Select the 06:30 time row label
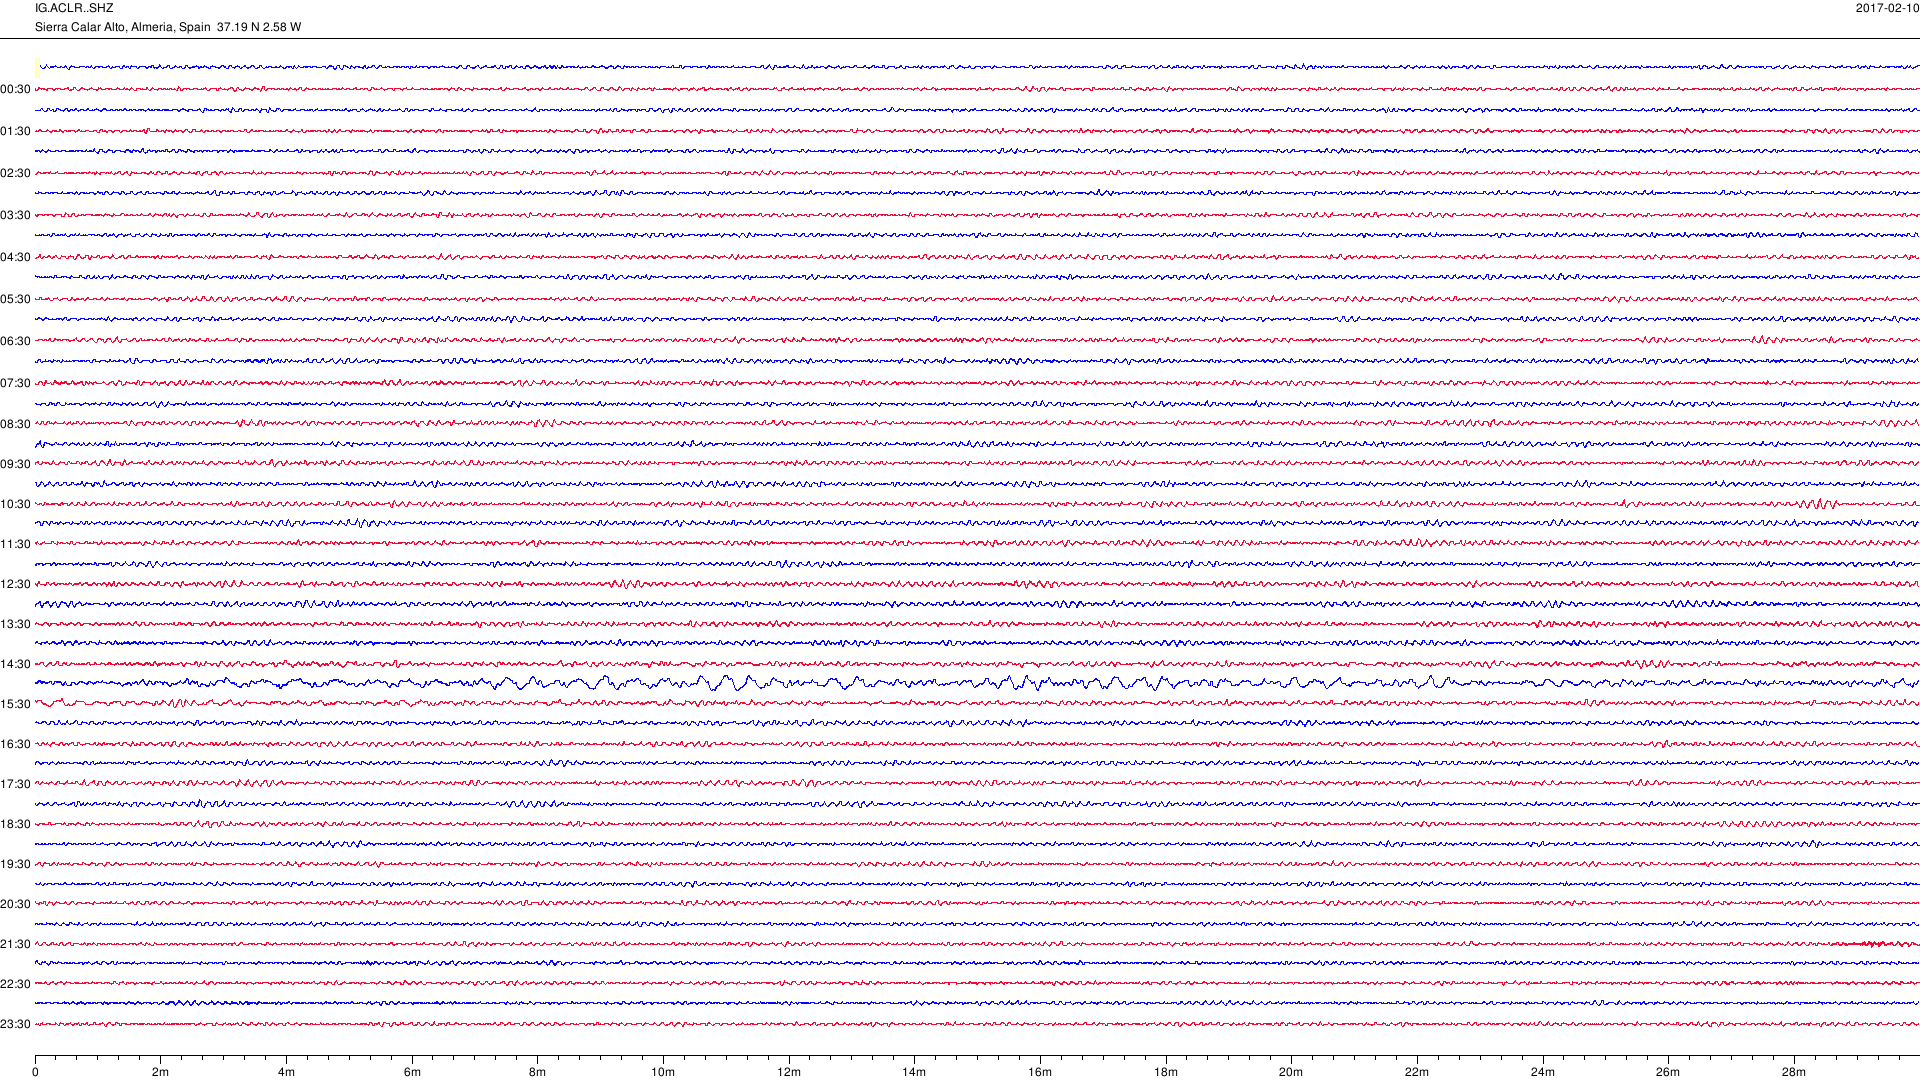This screenshot has height=1080, width=1920. pyautogui.click(x=16, y=341)
